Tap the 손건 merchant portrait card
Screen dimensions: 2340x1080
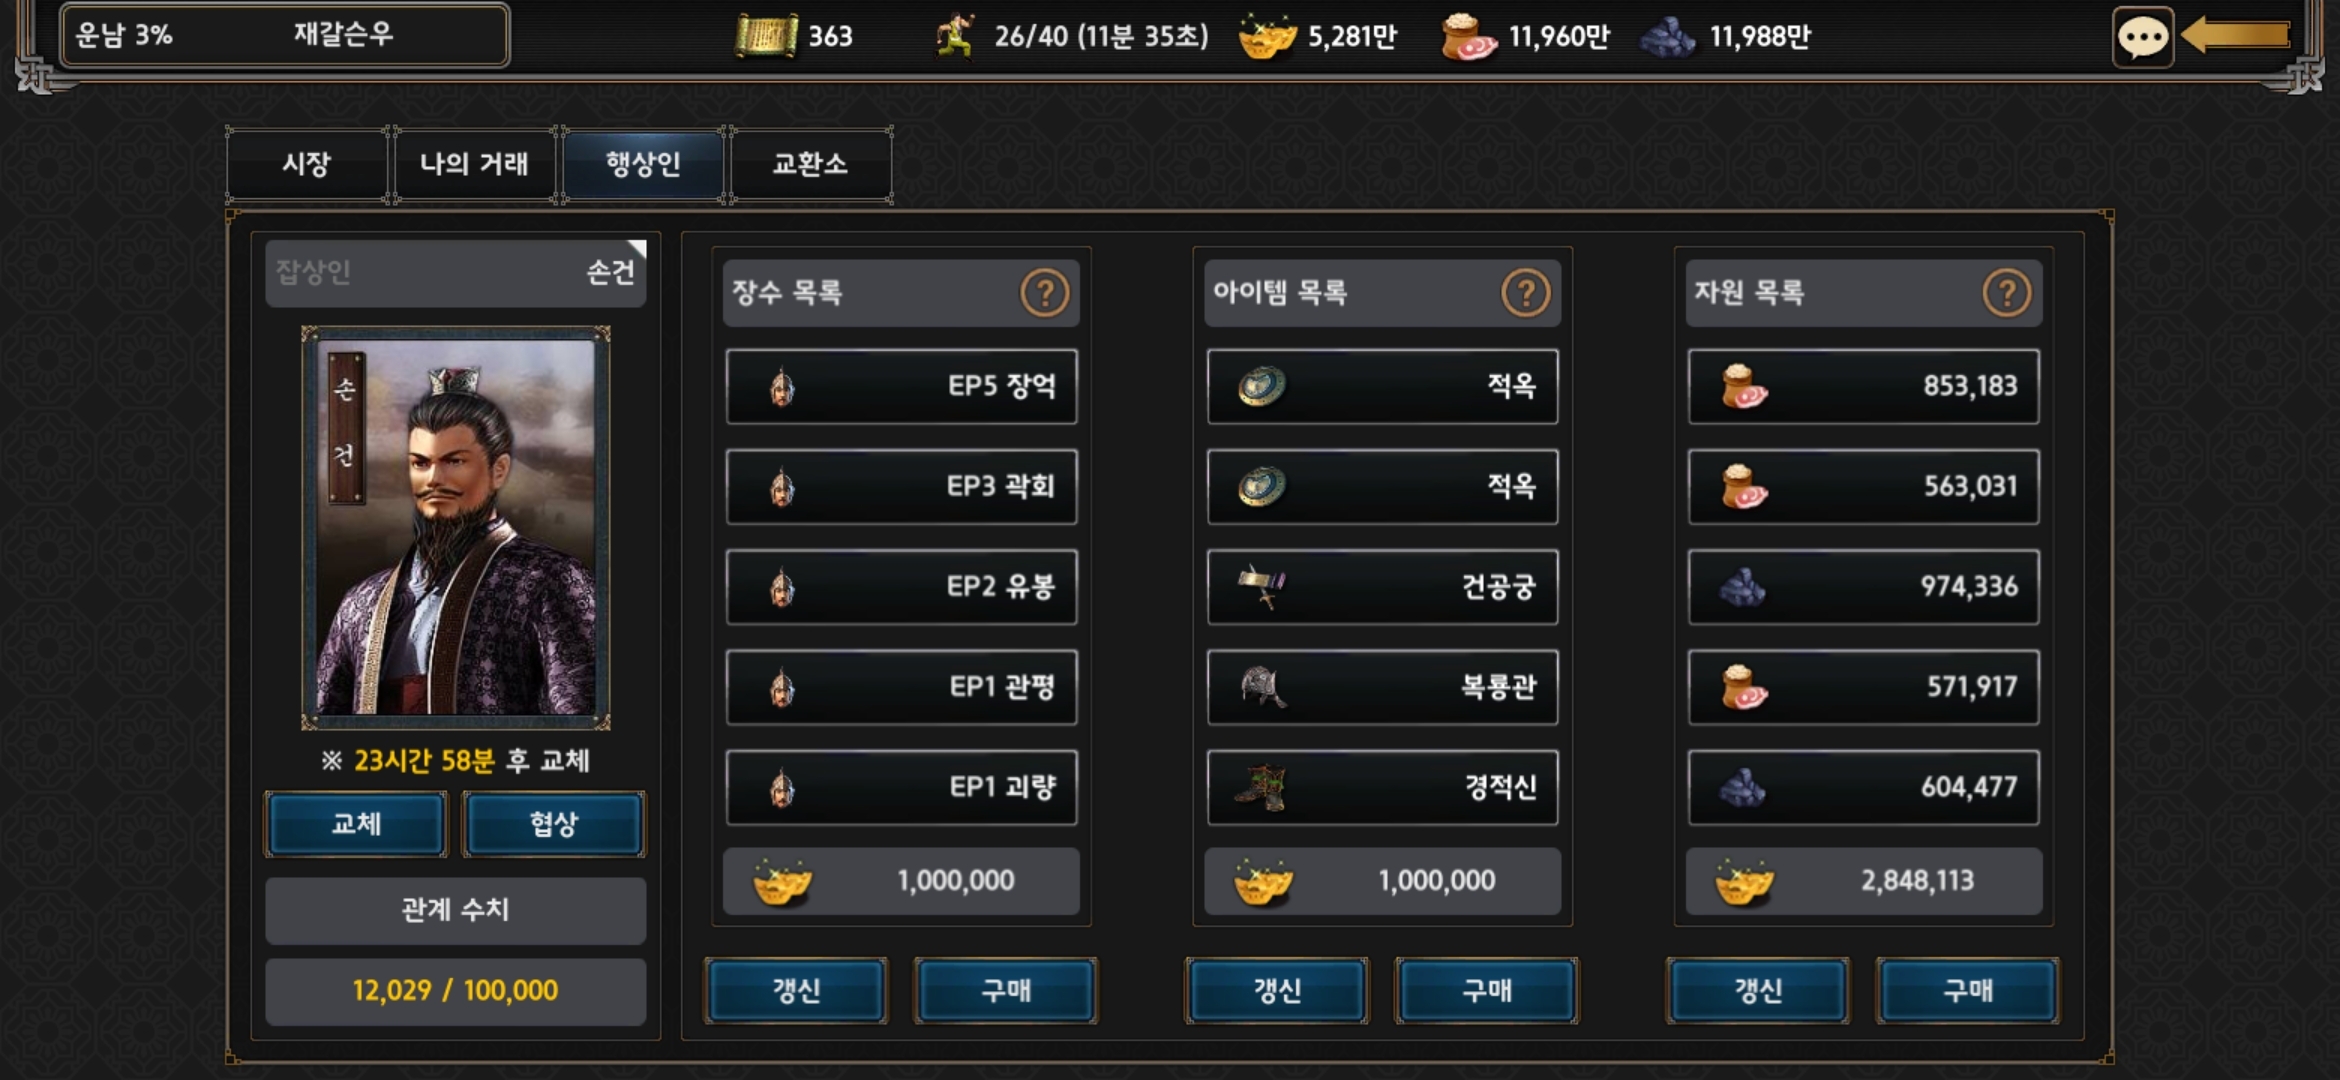click(456, 528)
